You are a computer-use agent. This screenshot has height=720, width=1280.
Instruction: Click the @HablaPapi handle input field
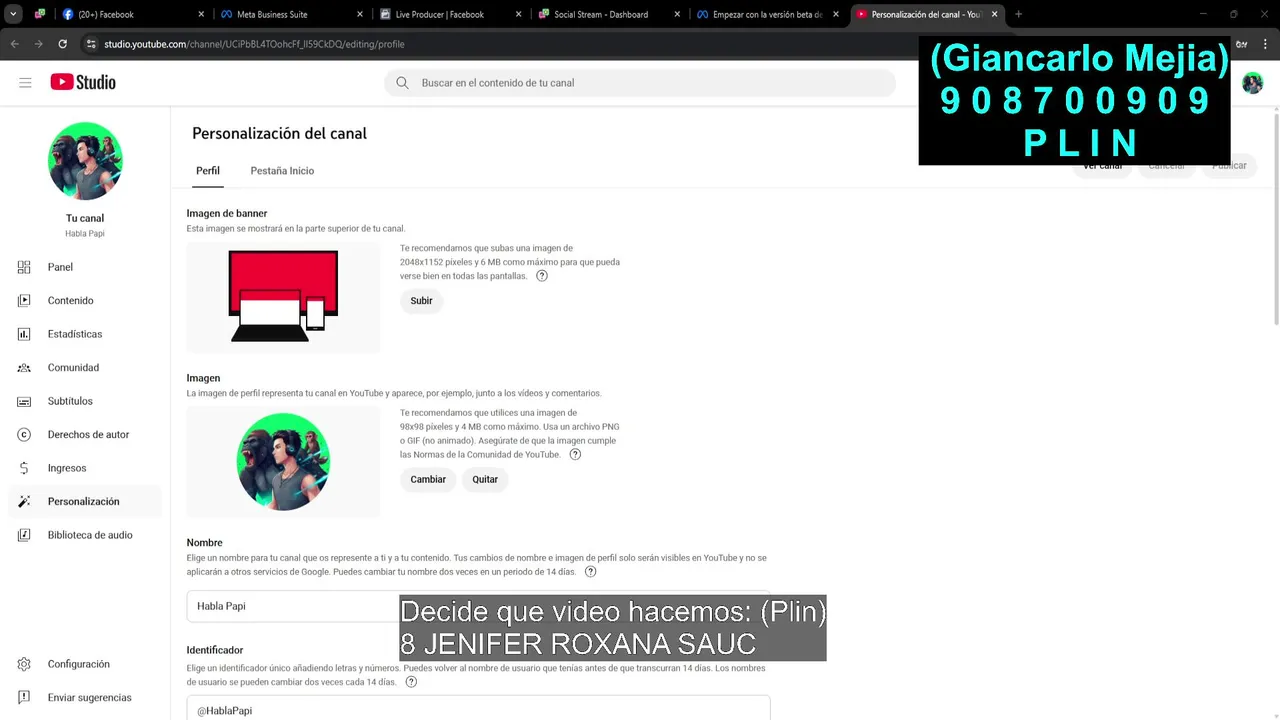click(478, 709)
